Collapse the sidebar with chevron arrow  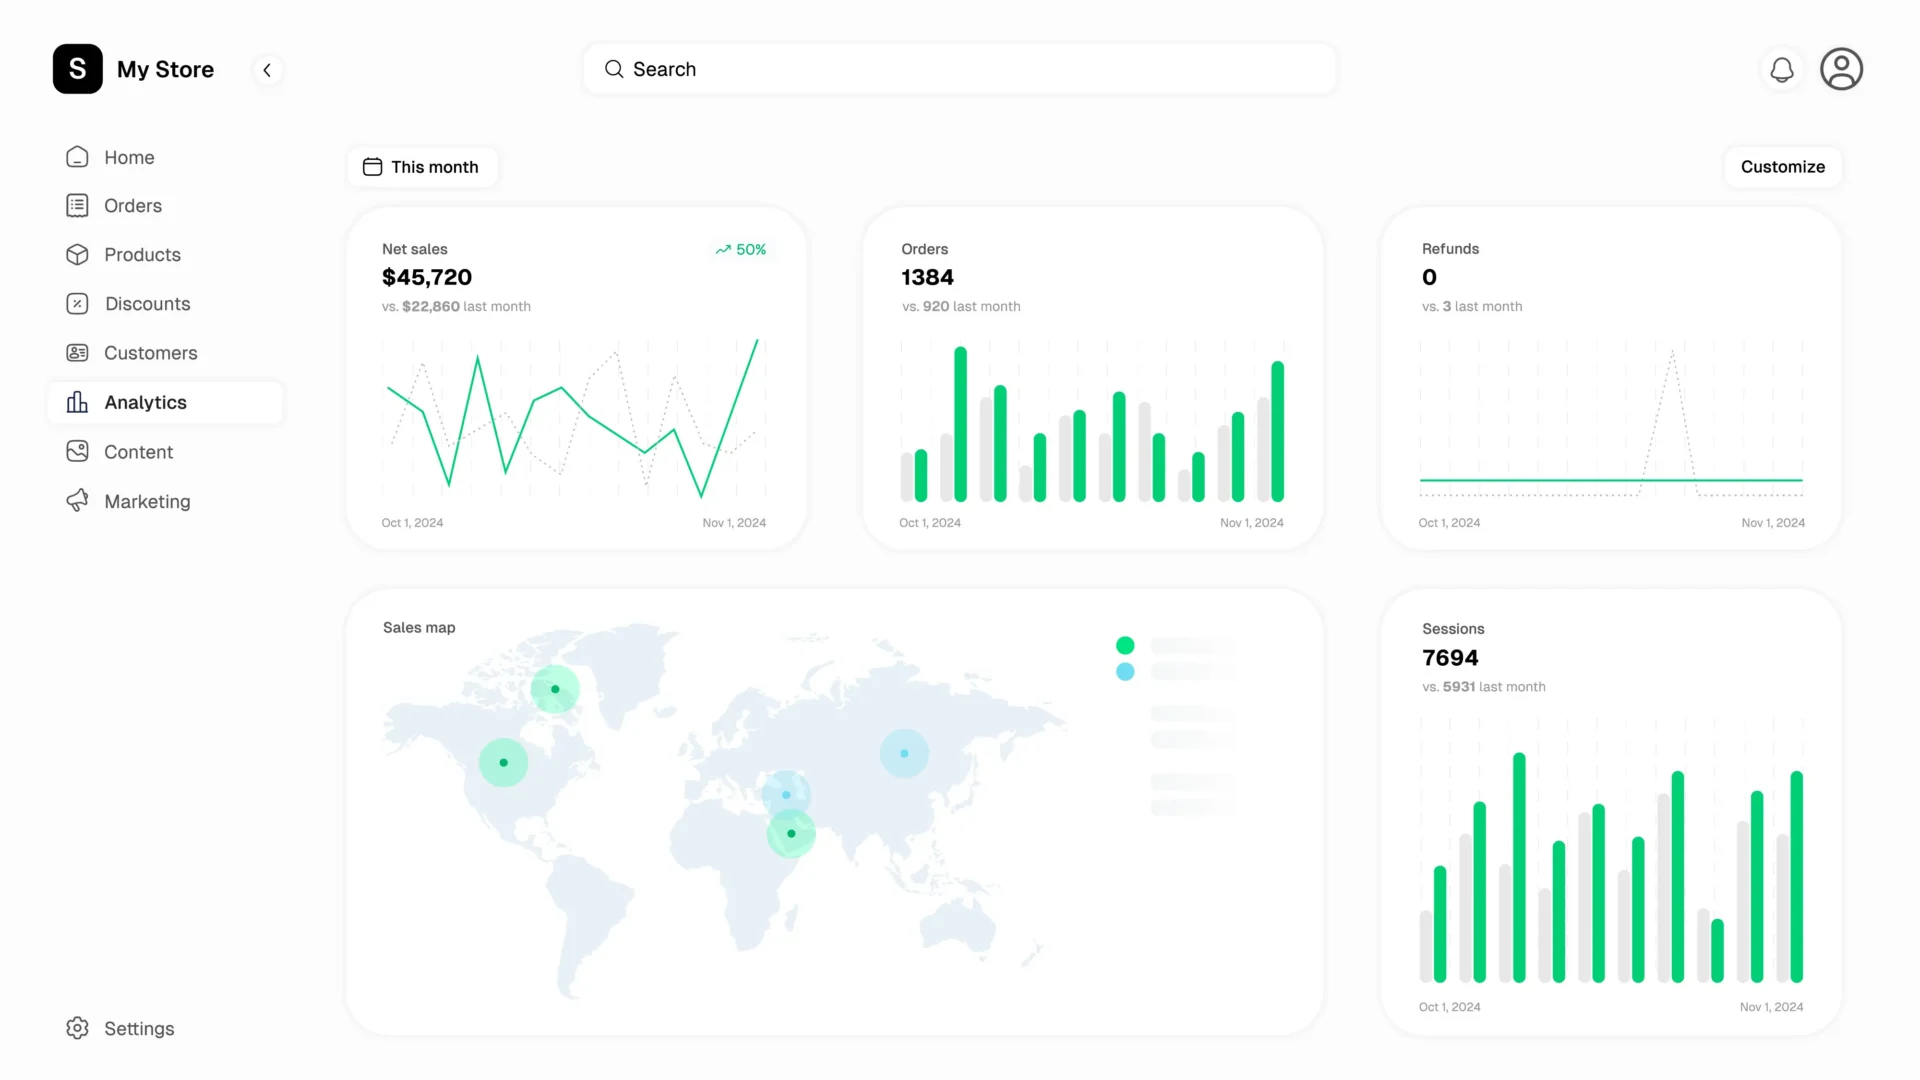point(267,70)
